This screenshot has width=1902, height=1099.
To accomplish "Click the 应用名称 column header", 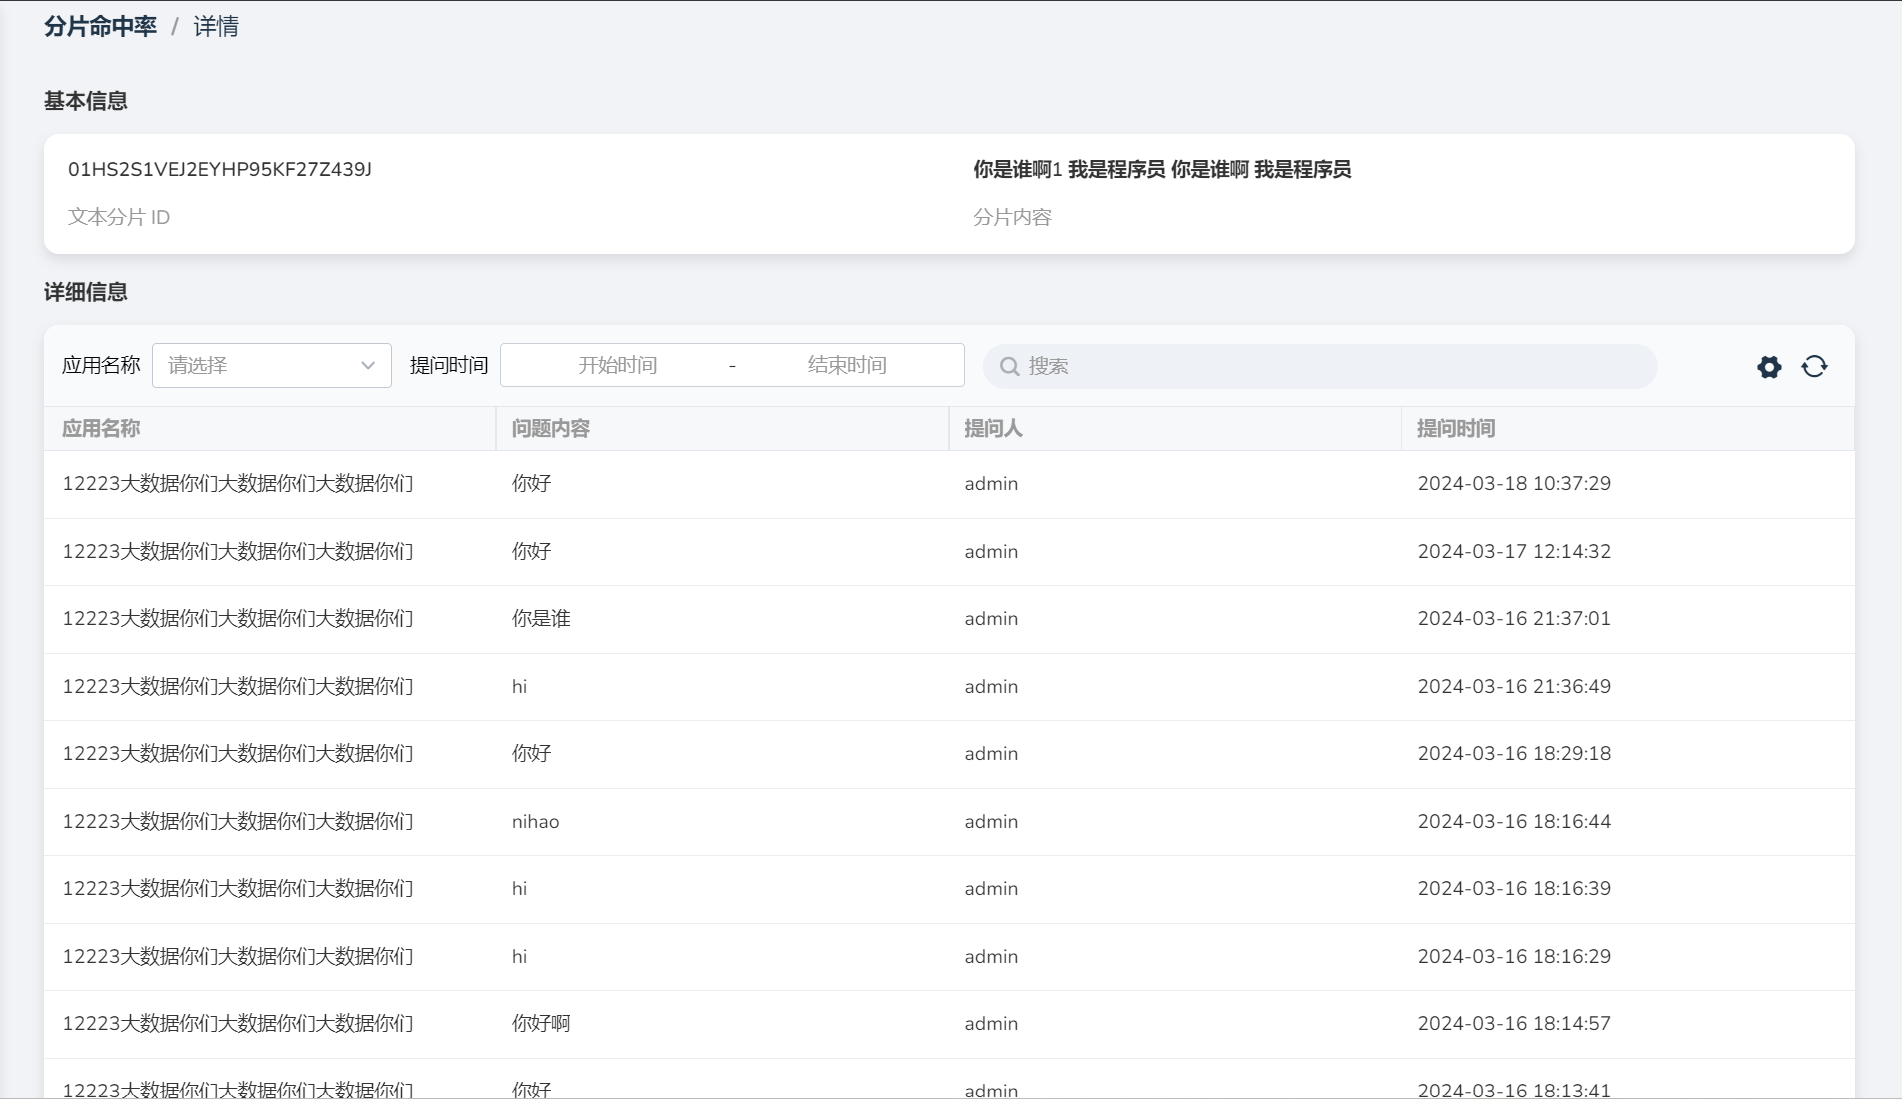I will [x=101, y=429].
